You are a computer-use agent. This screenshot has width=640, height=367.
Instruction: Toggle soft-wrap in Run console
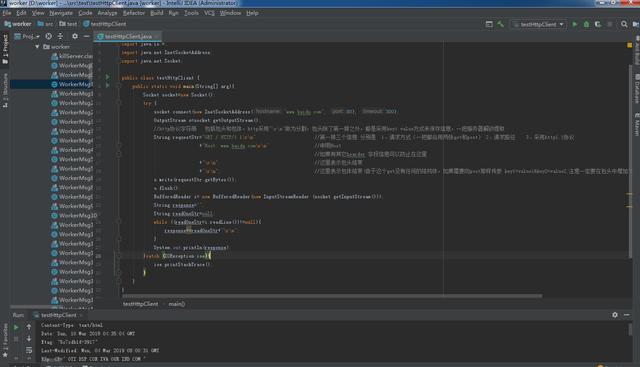(x=29, y=350)
